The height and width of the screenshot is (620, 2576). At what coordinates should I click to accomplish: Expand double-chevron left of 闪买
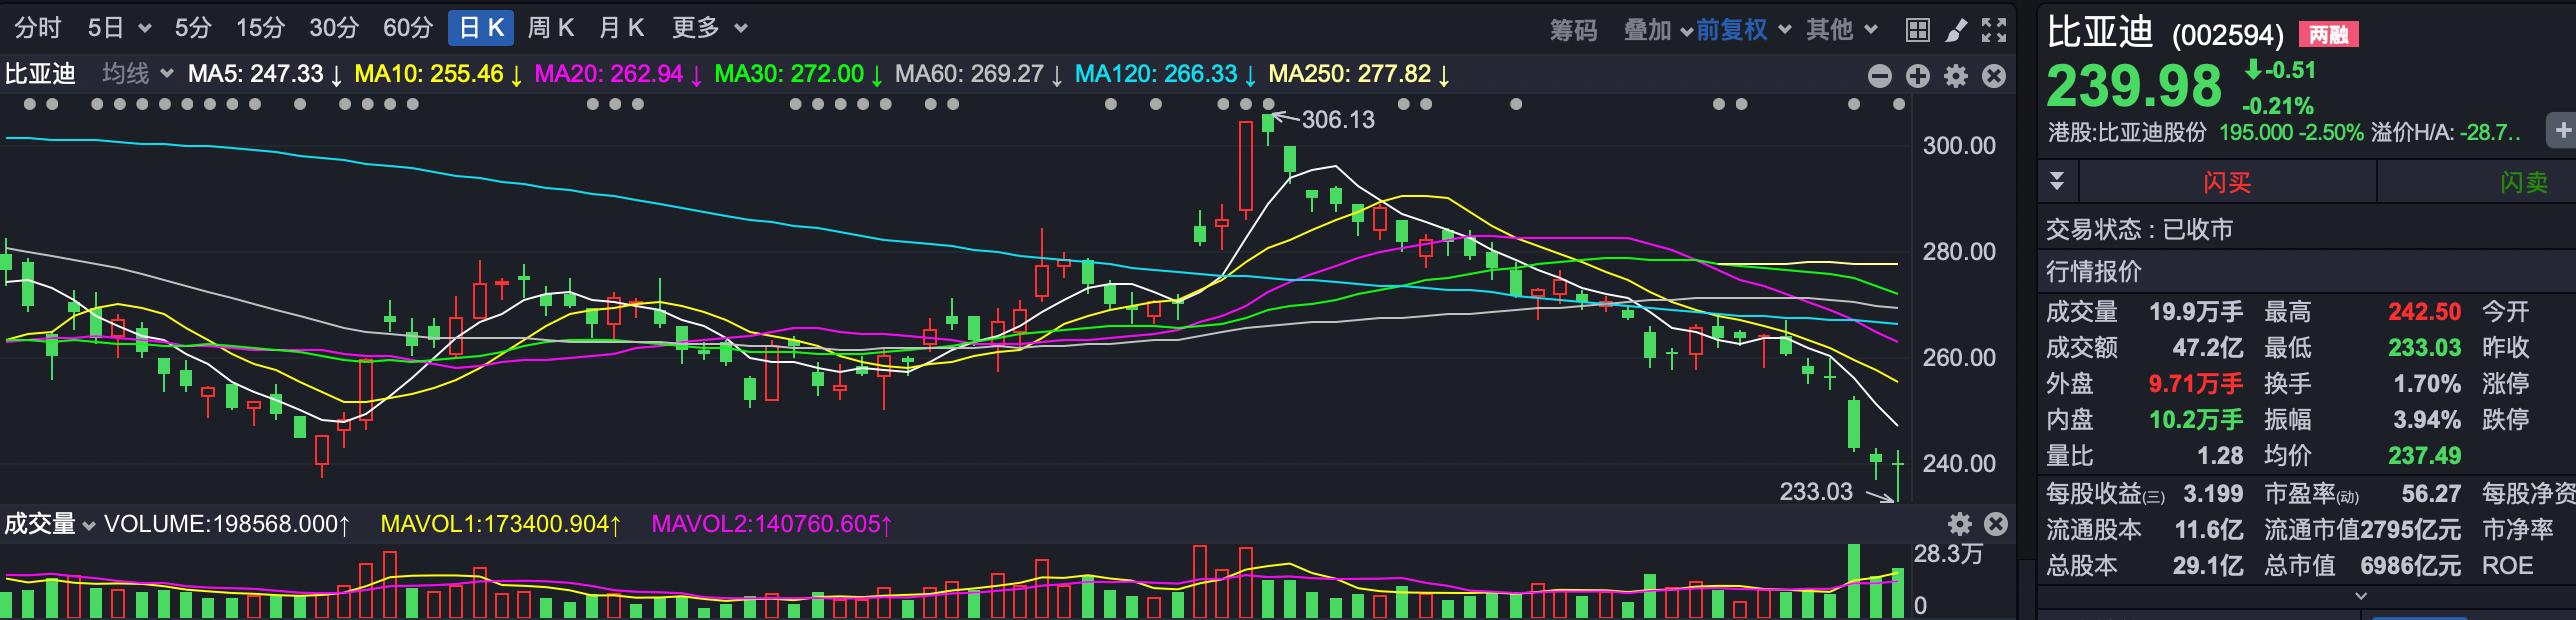point(2057,181)
